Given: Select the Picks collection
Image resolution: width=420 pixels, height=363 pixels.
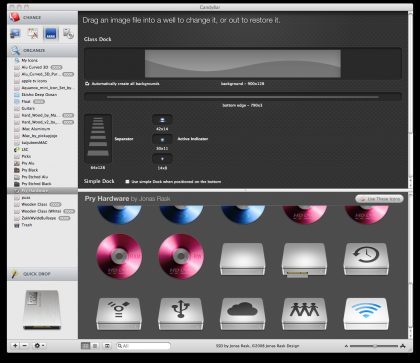Looking at the screenshot, I should click(42, 156).
